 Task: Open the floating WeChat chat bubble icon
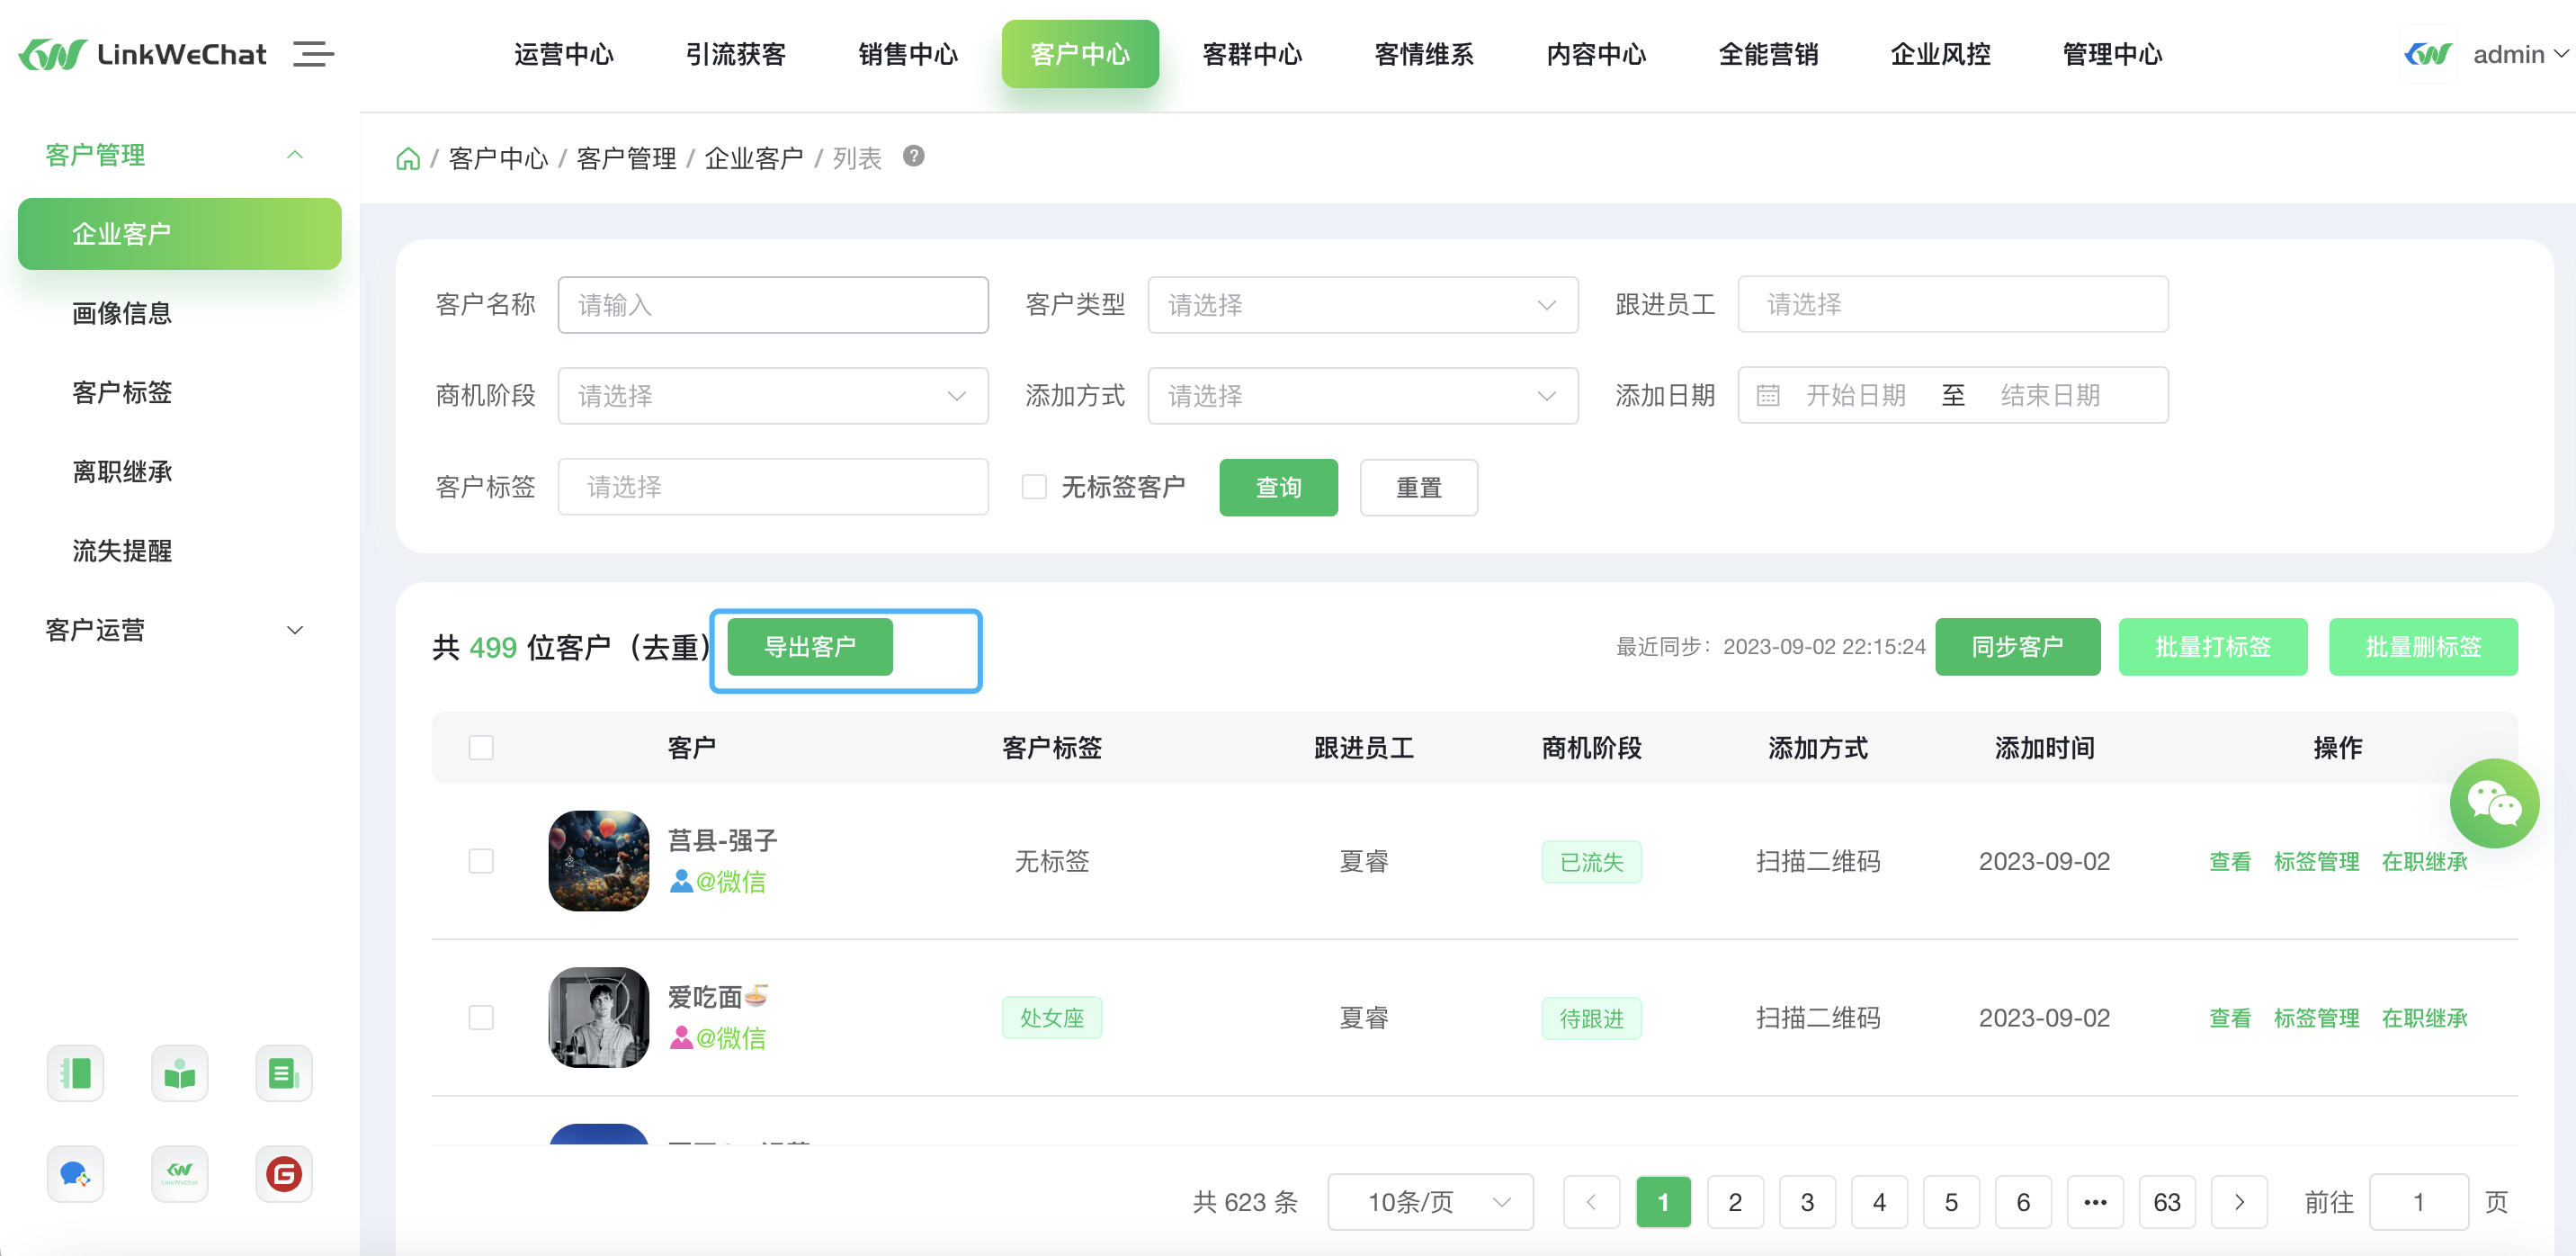(x=2493, y=803)
